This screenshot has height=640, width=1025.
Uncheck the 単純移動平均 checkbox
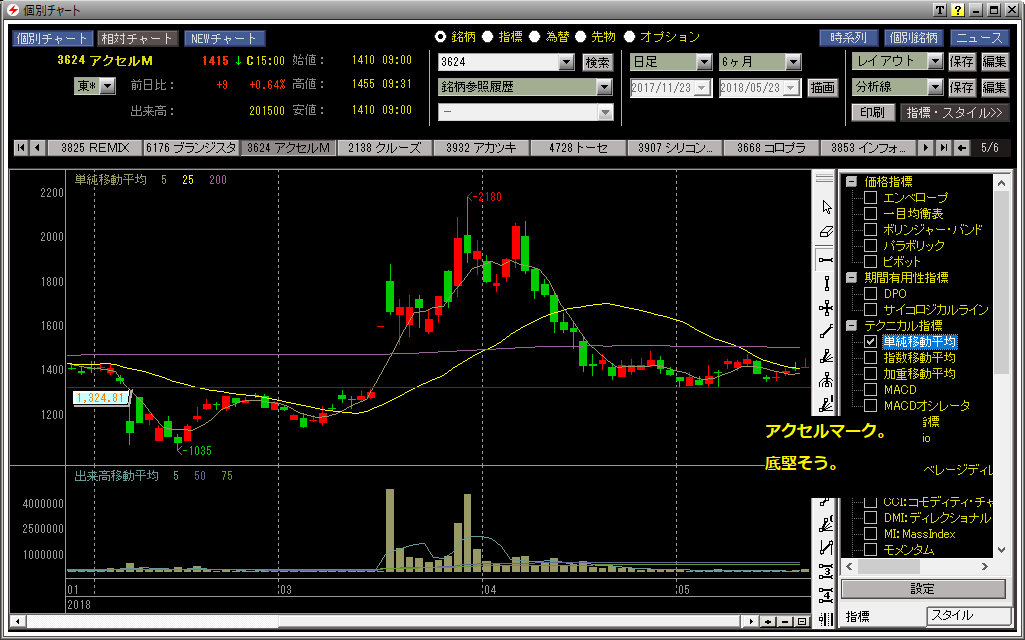click(x=870, y=342)
